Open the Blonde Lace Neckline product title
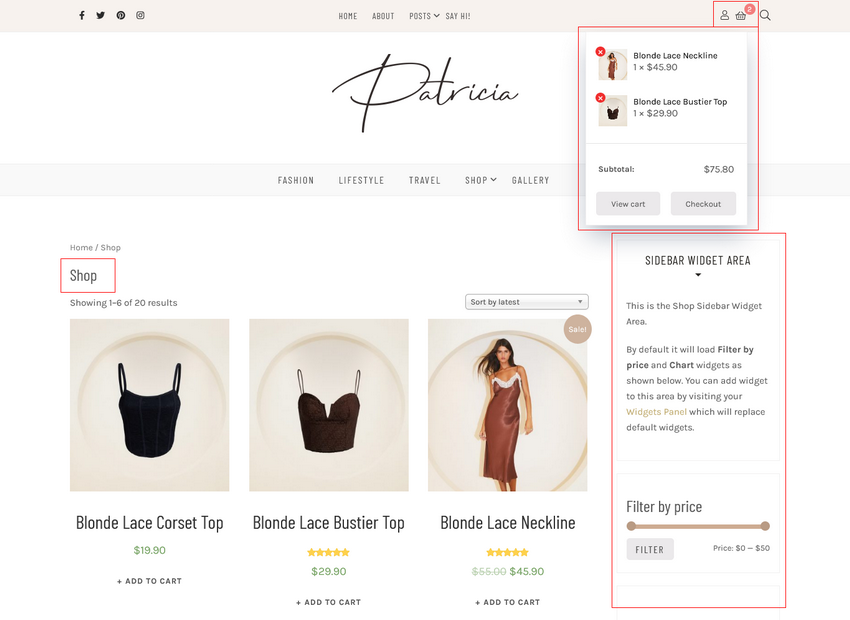The width and height of the screenshot is (850, 620). [x=507, y=523]
